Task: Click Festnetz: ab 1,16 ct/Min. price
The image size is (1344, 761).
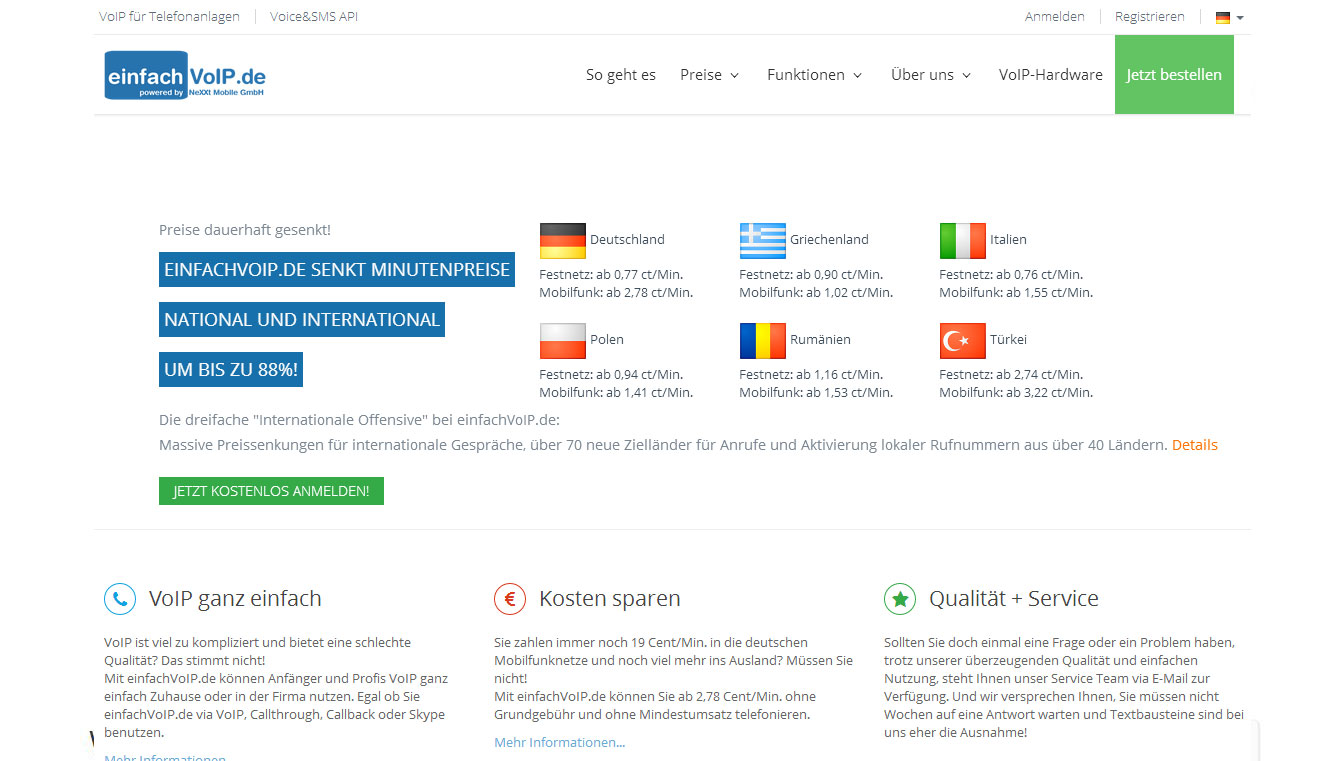Action: click(811, 375)
